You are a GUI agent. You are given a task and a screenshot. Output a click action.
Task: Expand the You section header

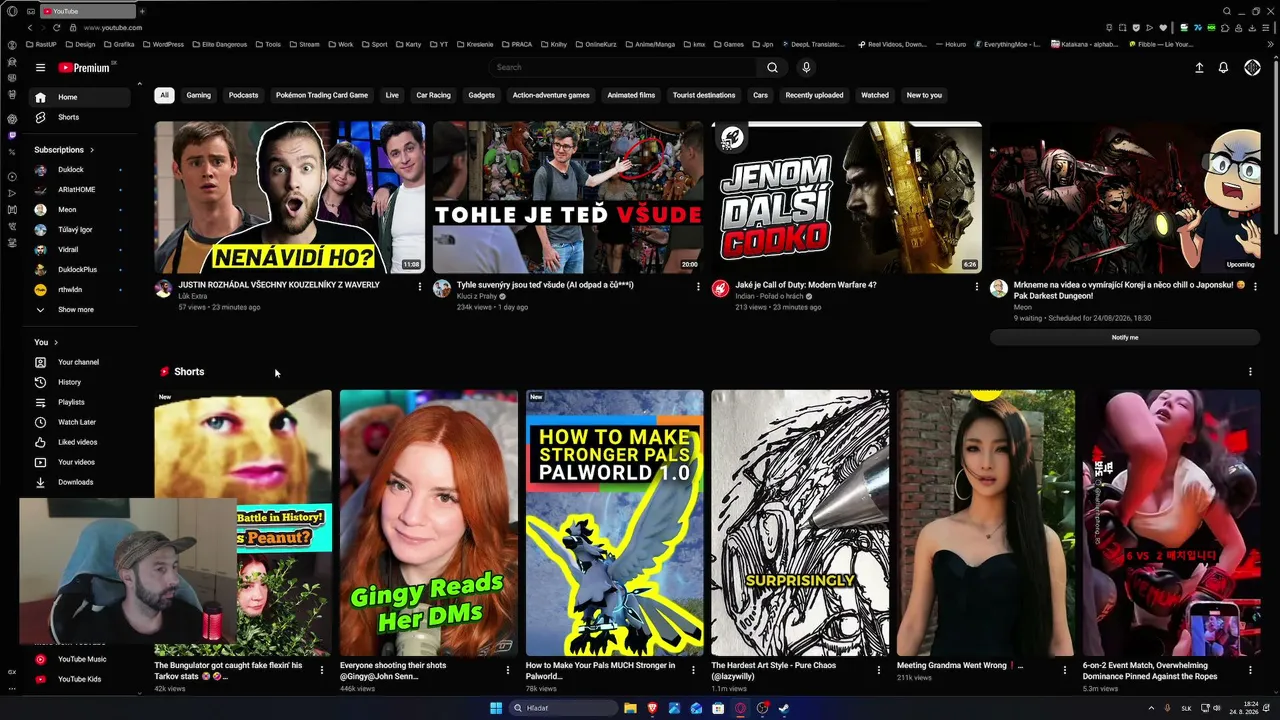[x=46, y=342]
